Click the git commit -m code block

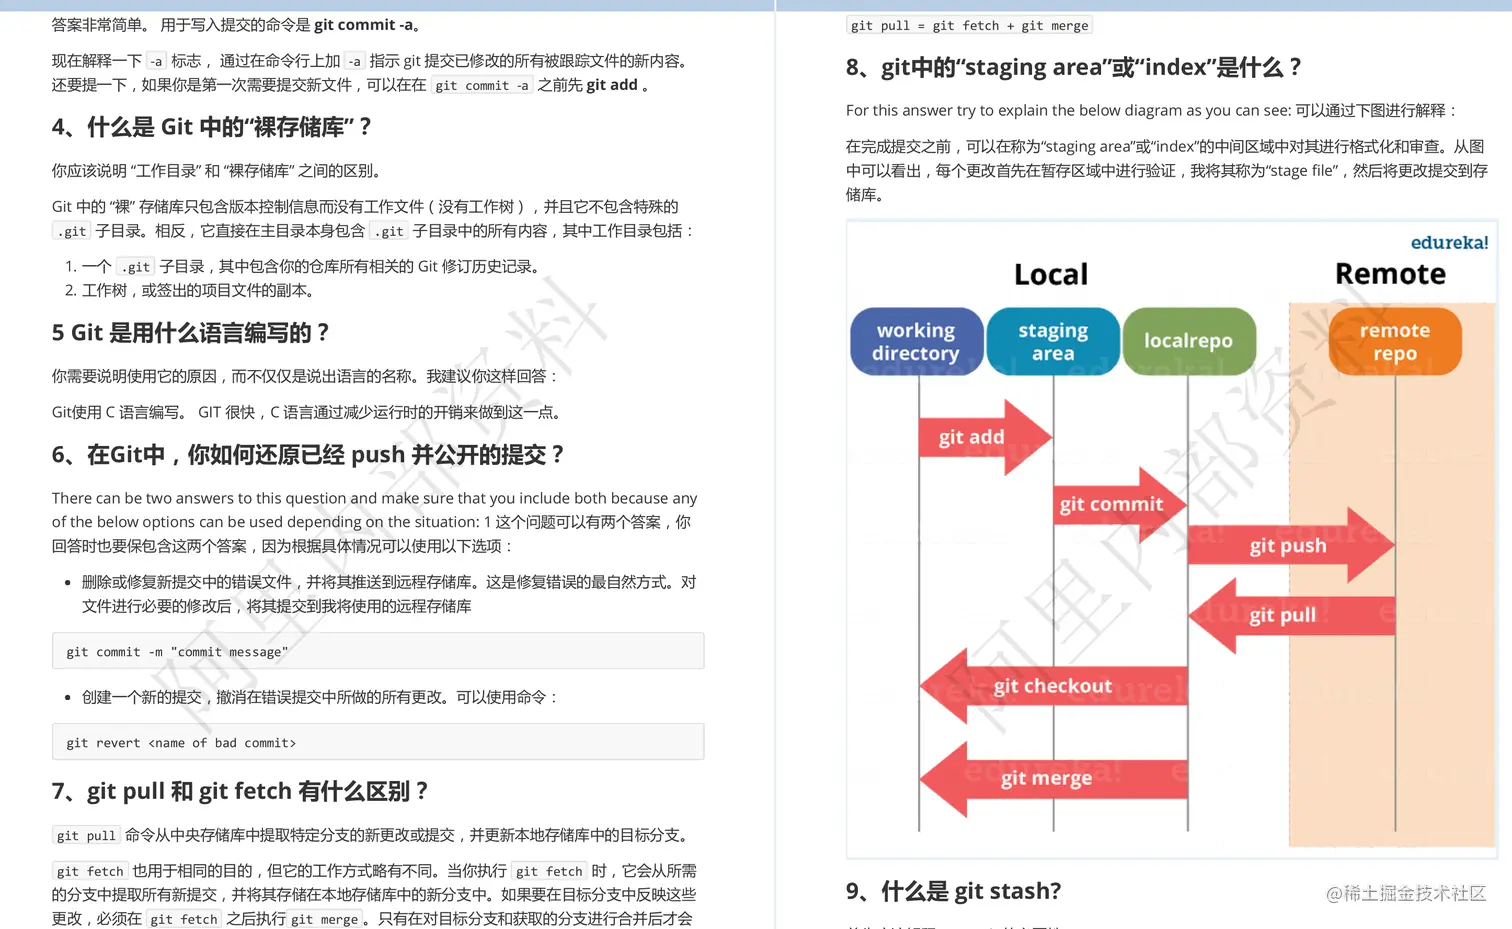coord(378,651)
